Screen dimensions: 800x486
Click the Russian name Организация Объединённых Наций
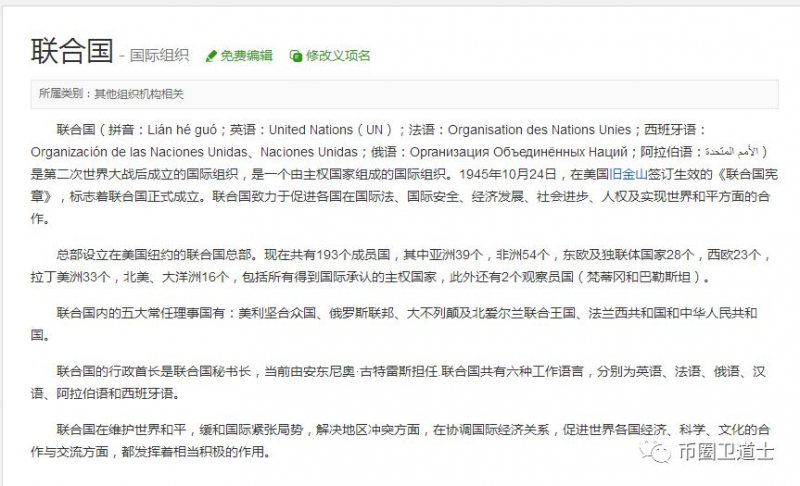point(518,152)
